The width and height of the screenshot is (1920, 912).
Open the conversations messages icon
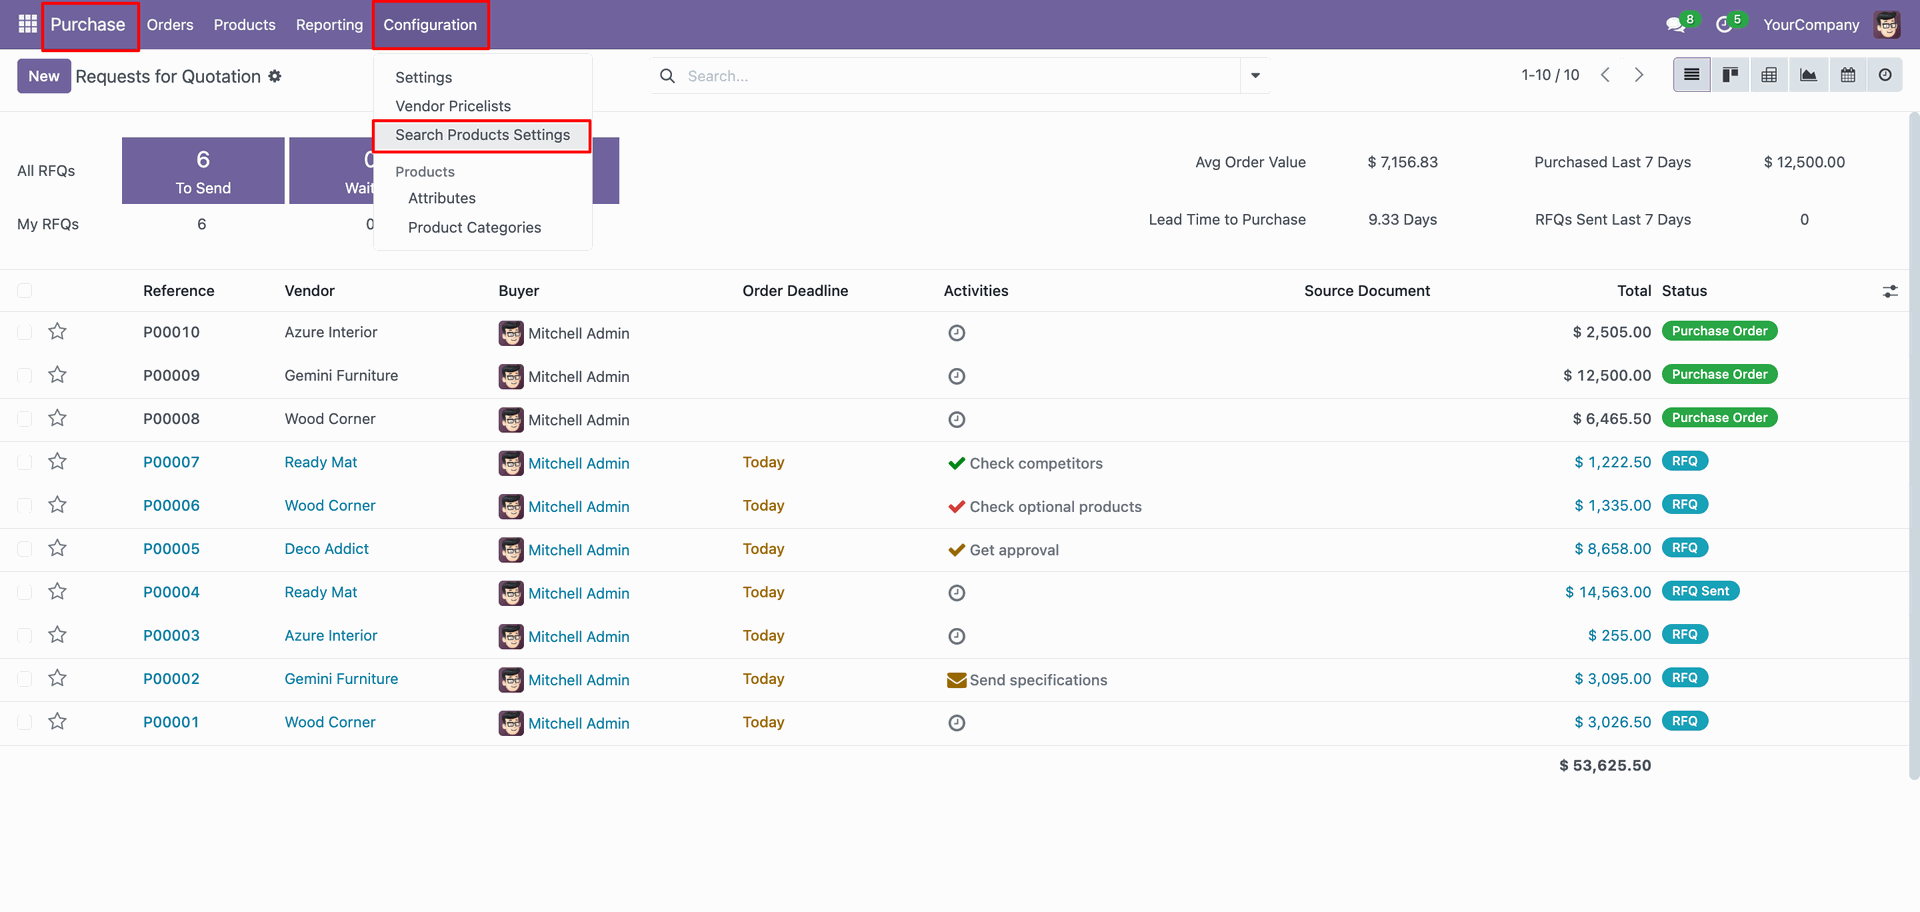(1675, 25)
